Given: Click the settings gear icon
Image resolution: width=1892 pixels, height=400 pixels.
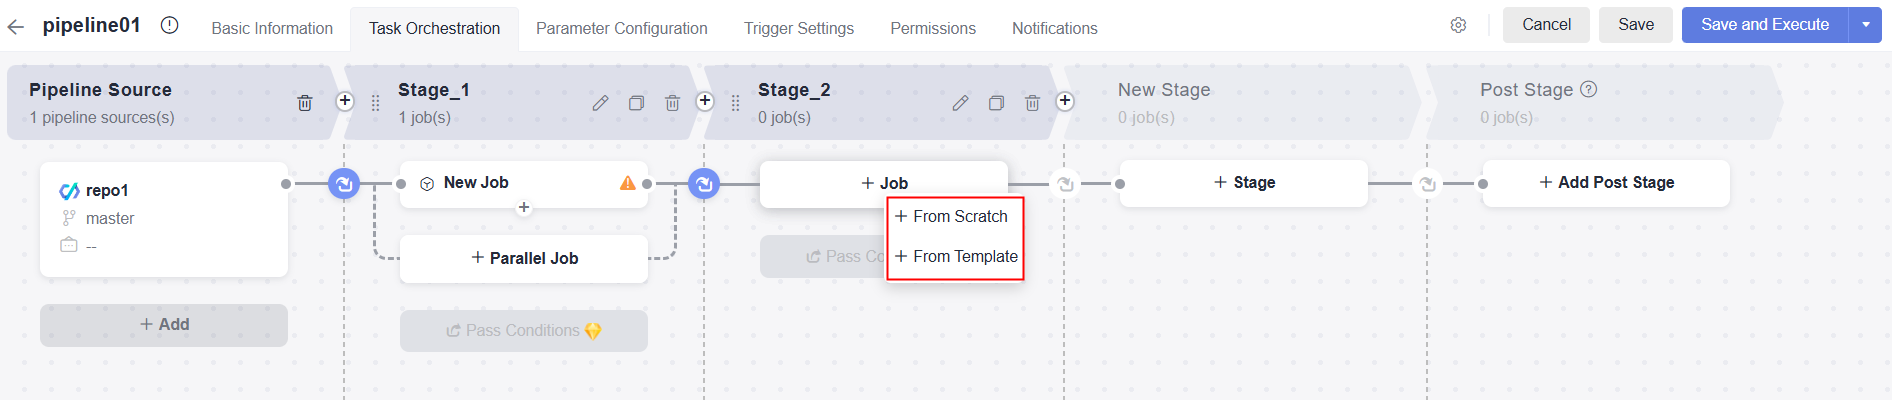Looking at the screenshot, I should (1458, 25).
